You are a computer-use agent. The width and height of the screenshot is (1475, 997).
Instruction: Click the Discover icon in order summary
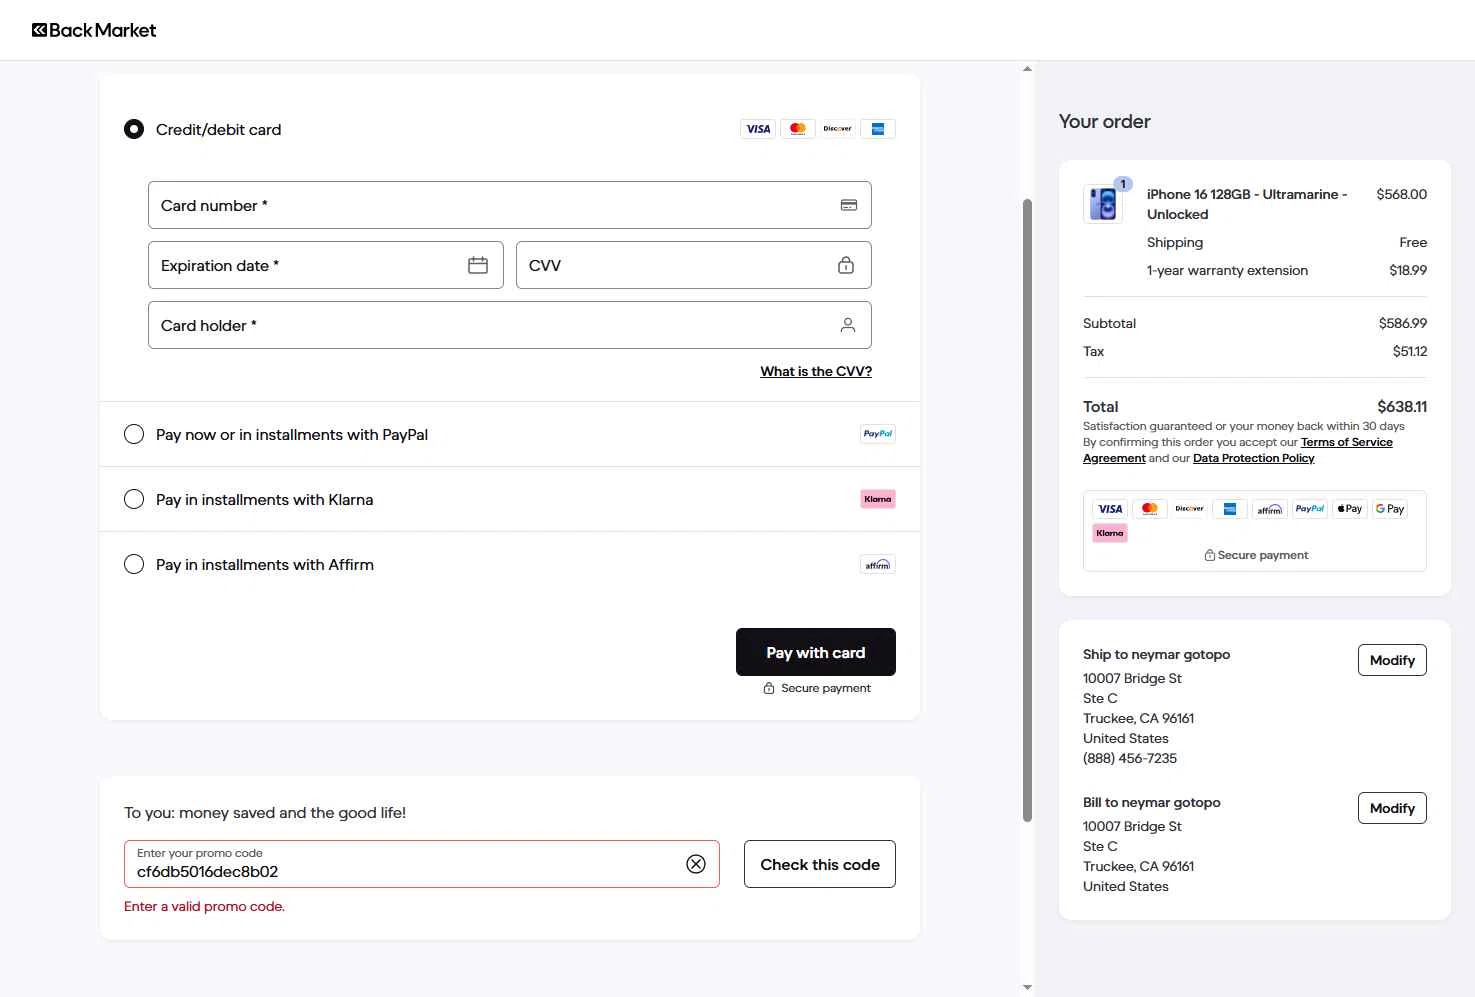click(x=1190, y=509)
